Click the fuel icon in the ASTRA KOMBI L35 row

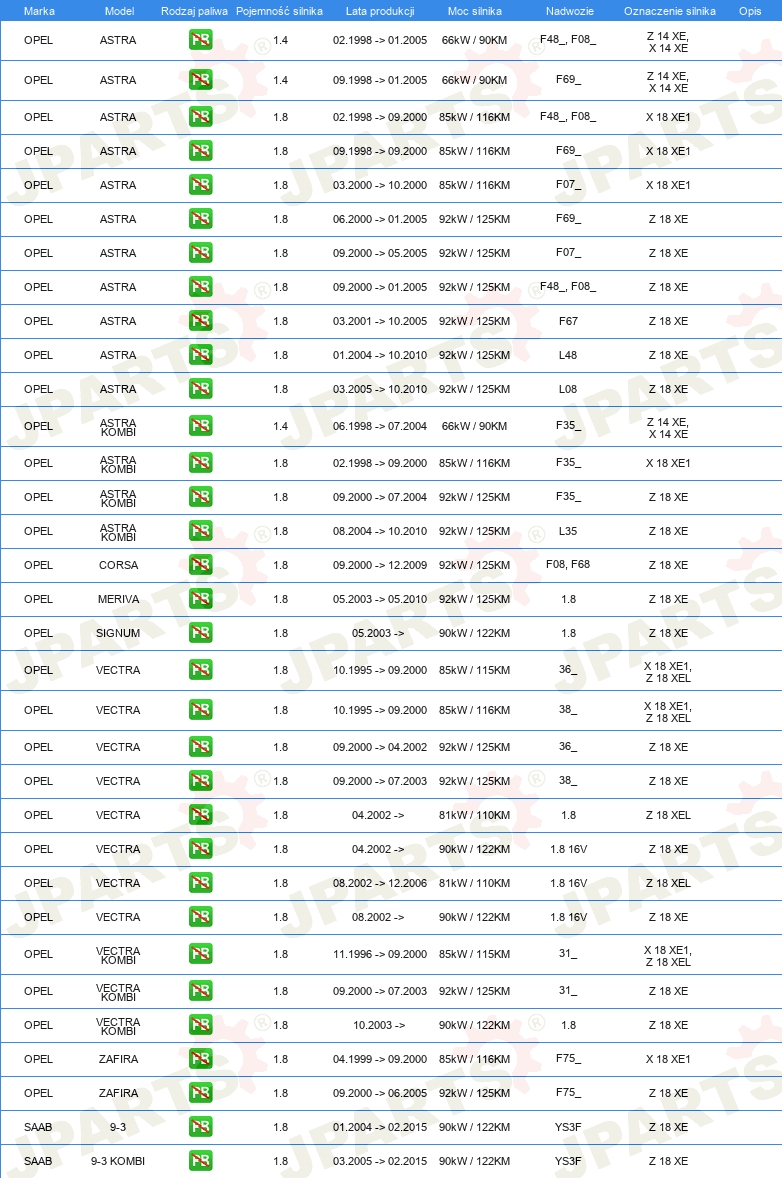tap(201, 530)
